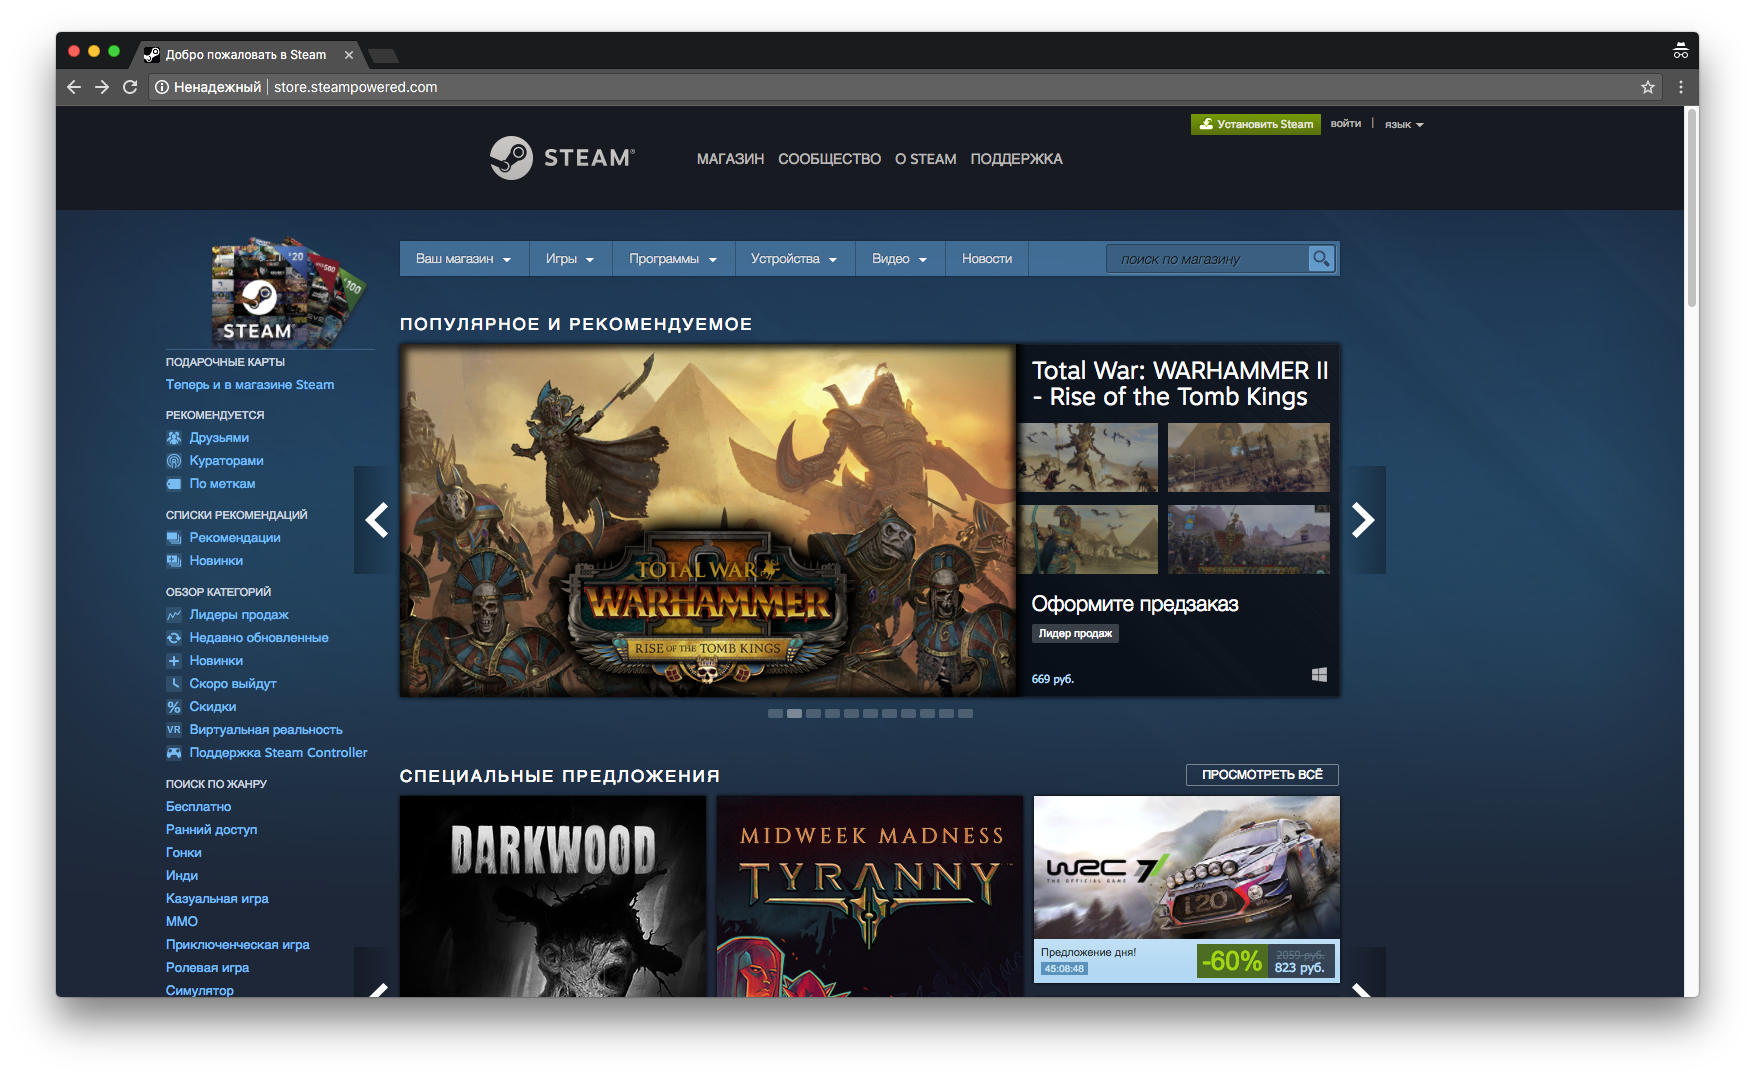Click the site info icon in address bar
Viewport: 1755px width, 1077px height.
(161, 87)
